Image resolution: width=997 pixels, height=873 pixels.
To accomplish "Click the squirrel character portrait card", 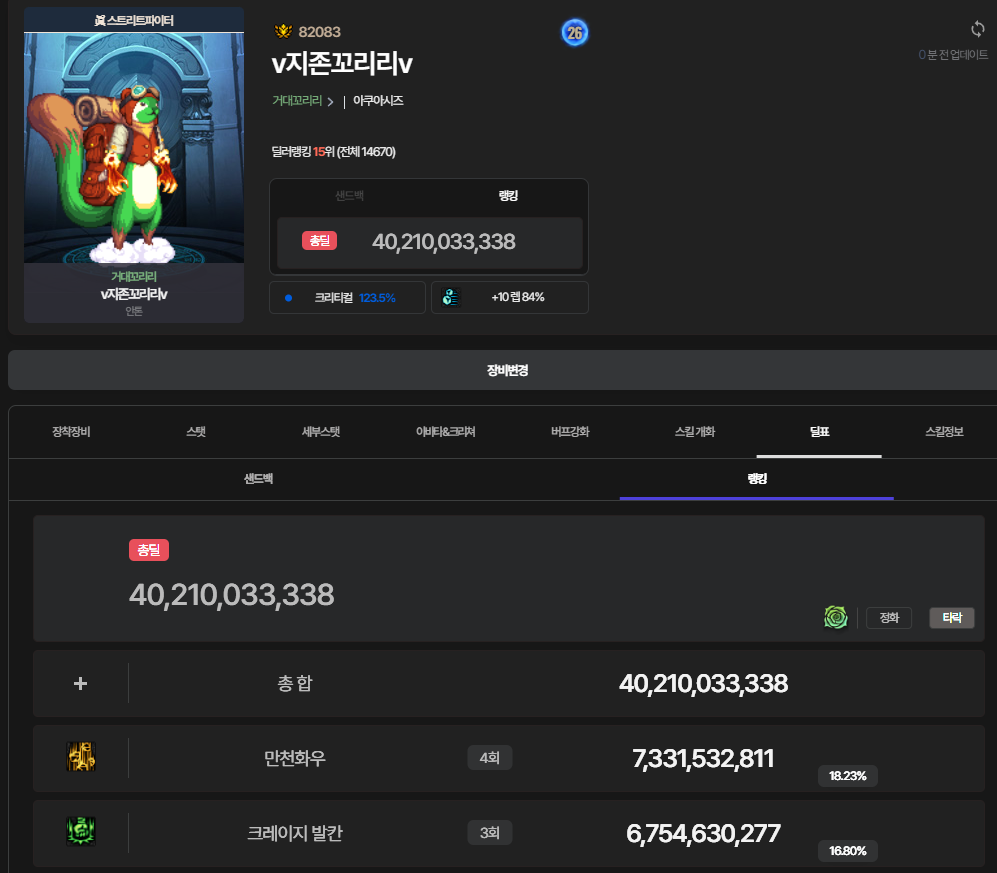I will pos(134,165).
